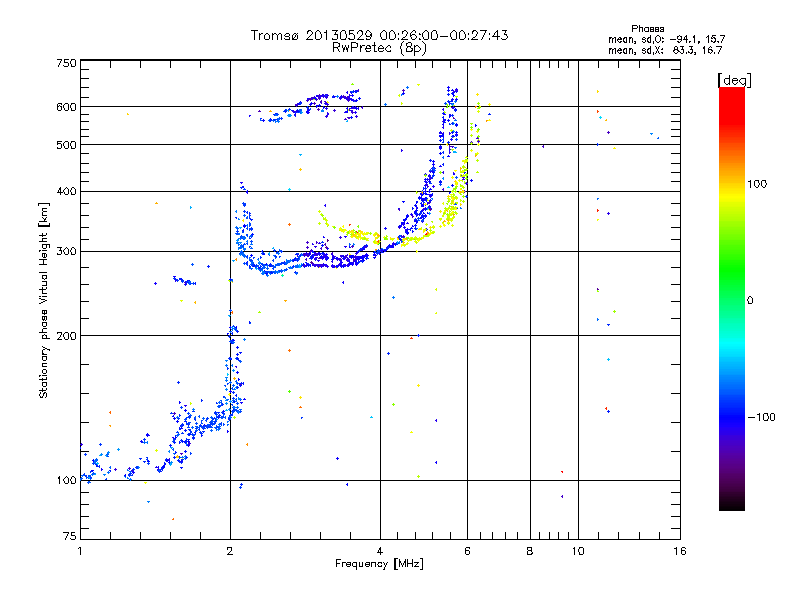Viewport: 800px width, 600px height.
Task: Click the x-axis tick label "16"
Action: pyautogui.click(x=680, y=551)
